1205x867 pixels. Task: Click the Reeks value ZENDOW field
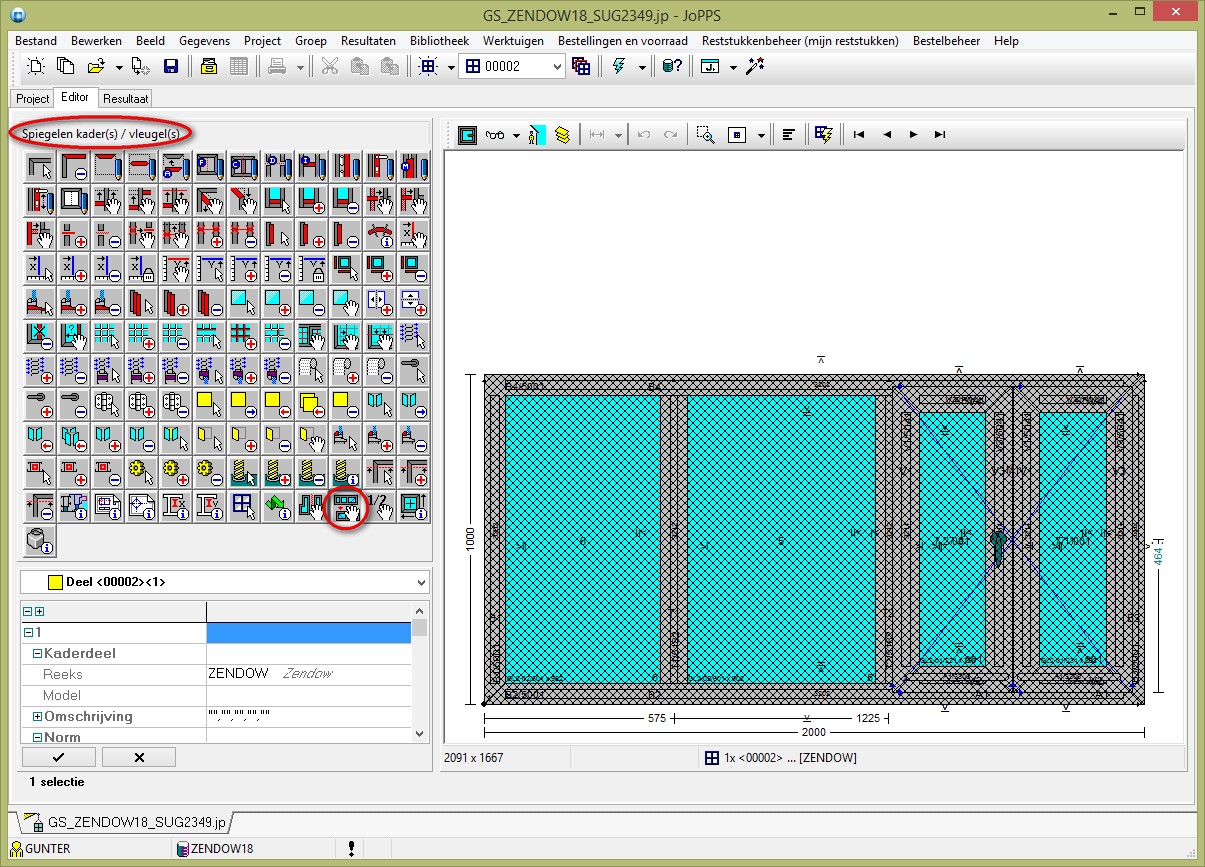(x=308, y=674)
